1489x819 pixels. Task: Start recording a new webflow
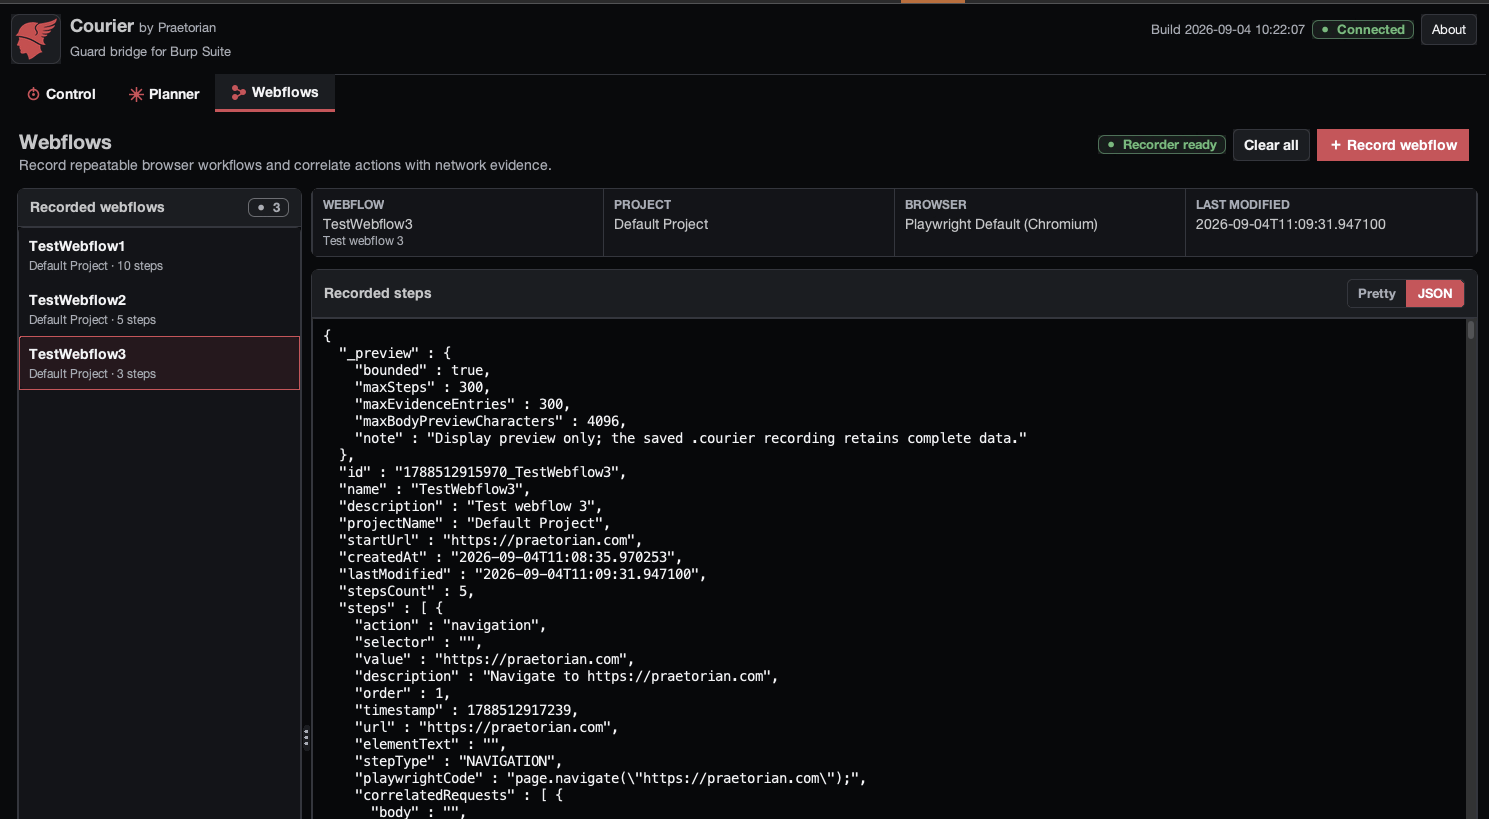click(1392, 145)
